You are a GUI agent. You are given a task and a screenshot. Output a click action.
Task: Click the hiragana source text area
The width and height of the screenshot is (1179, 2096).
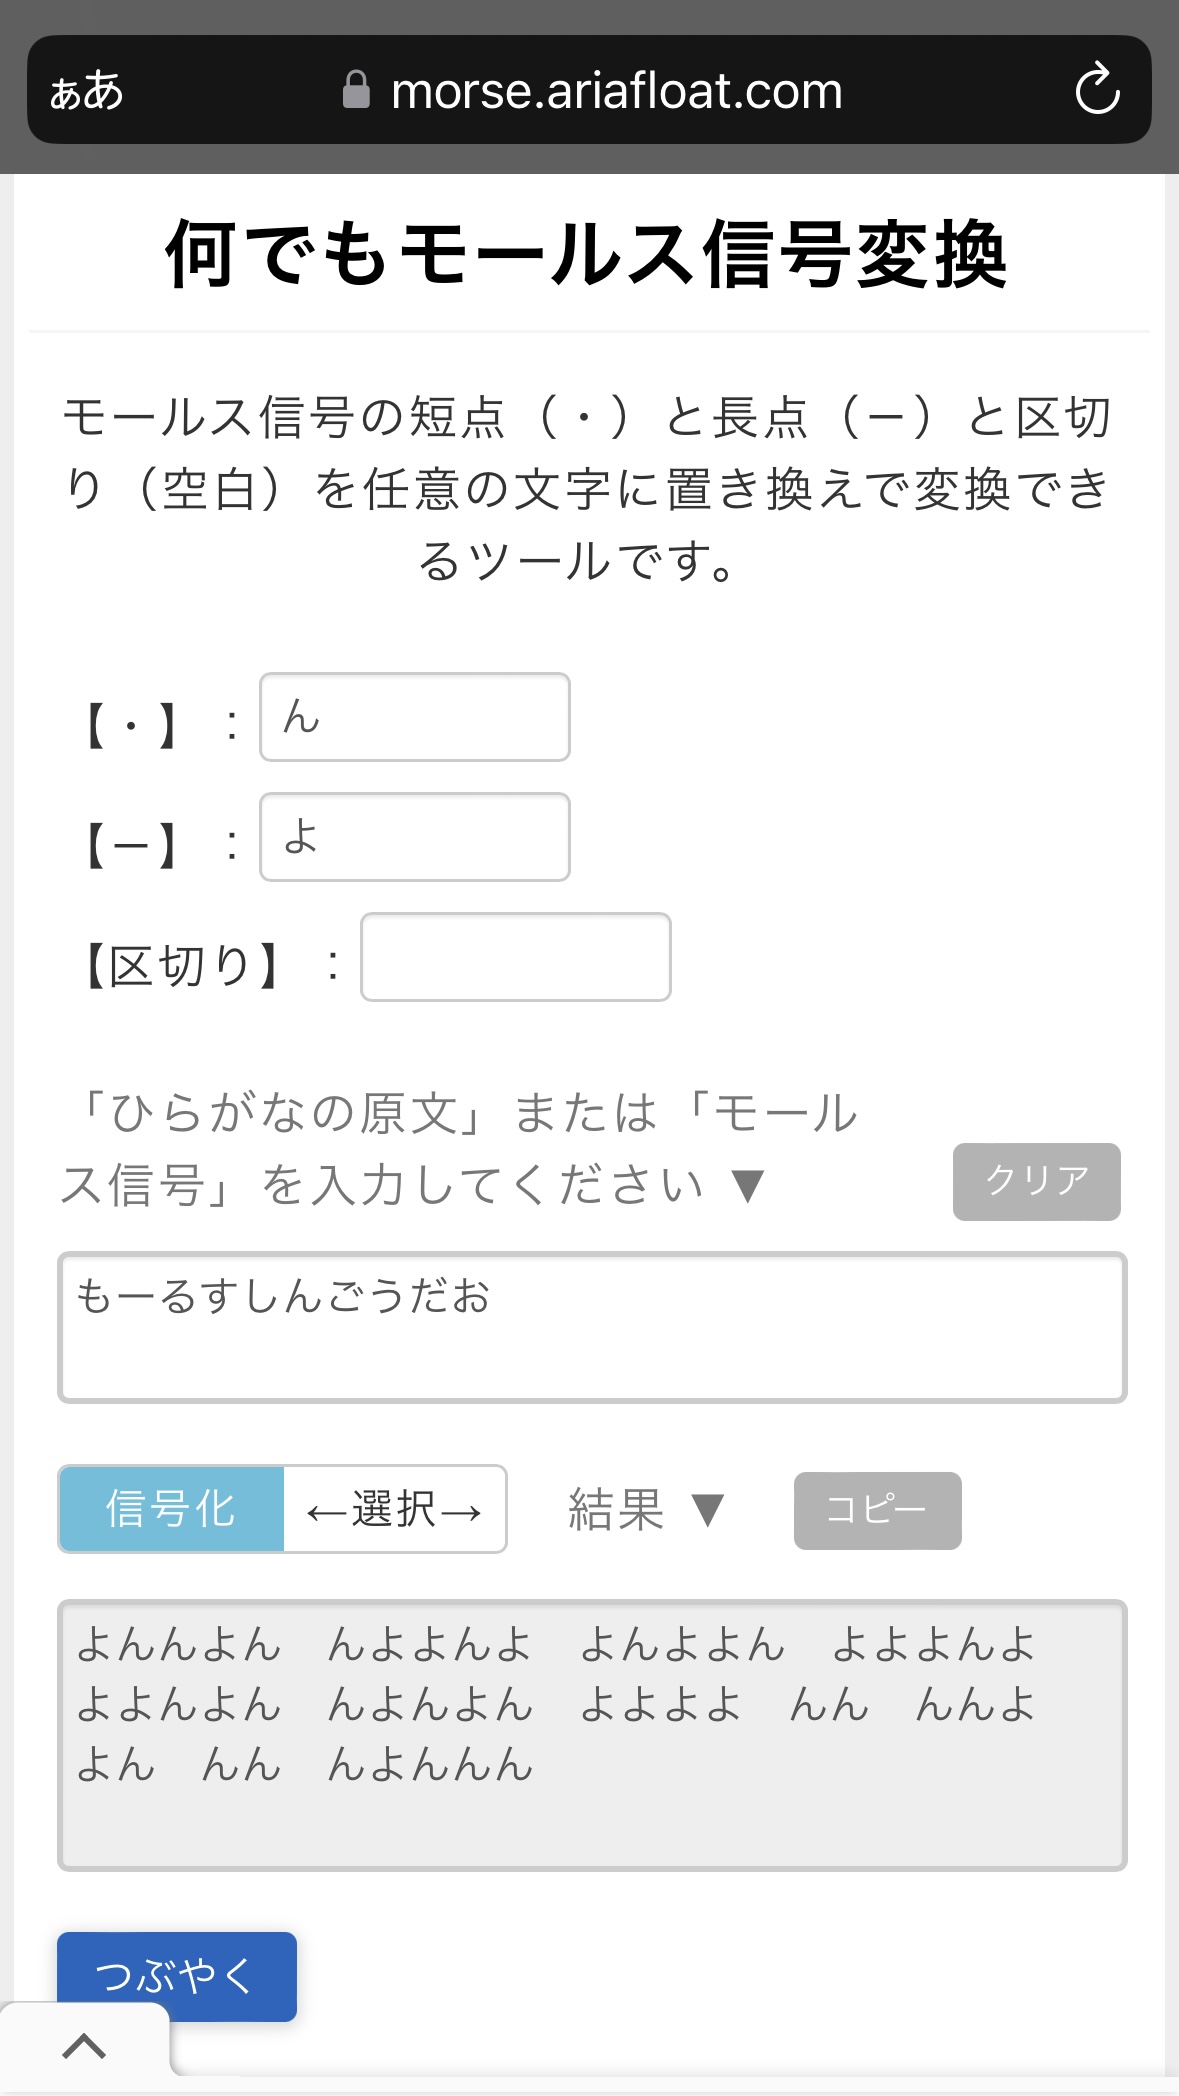coord(592,1327)
